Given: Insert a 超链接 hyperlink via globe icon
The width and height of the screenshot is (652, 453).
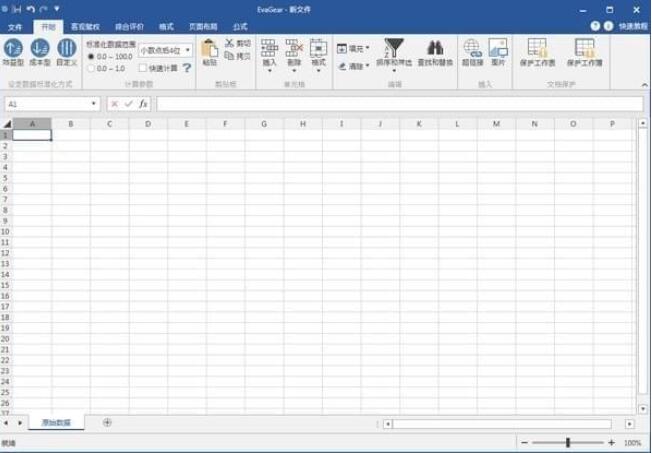Looking at the screenshot, I should pos(472,48).
